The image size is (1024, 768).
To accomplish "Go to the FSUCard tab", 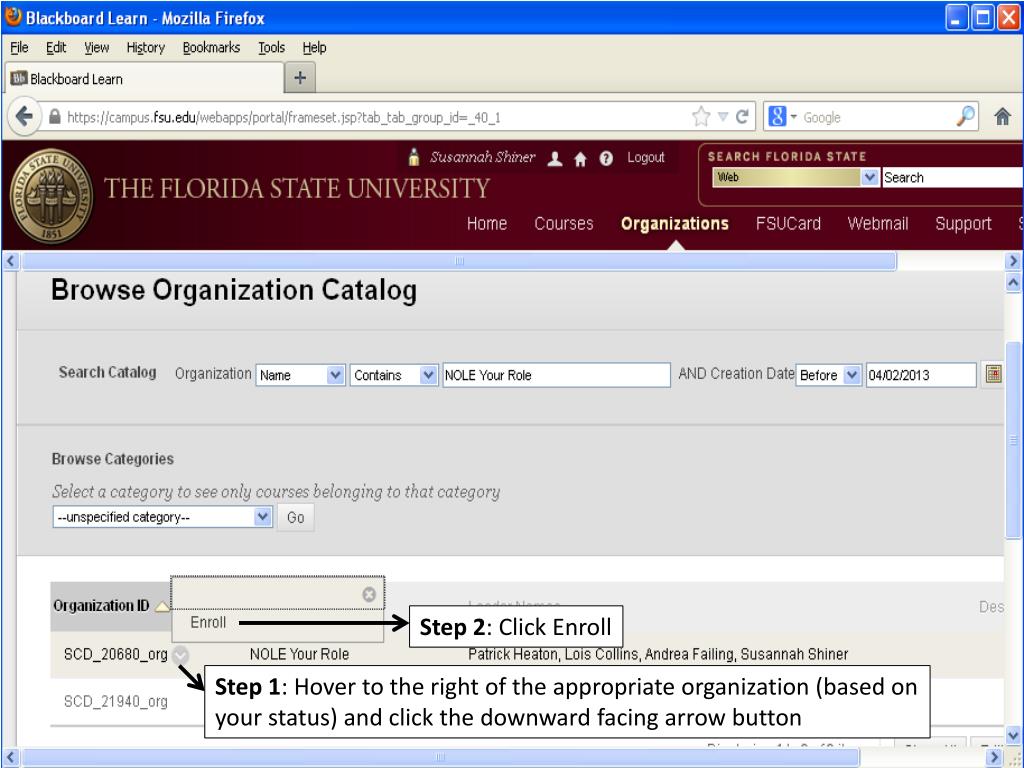I will click(x=788, y=224).
